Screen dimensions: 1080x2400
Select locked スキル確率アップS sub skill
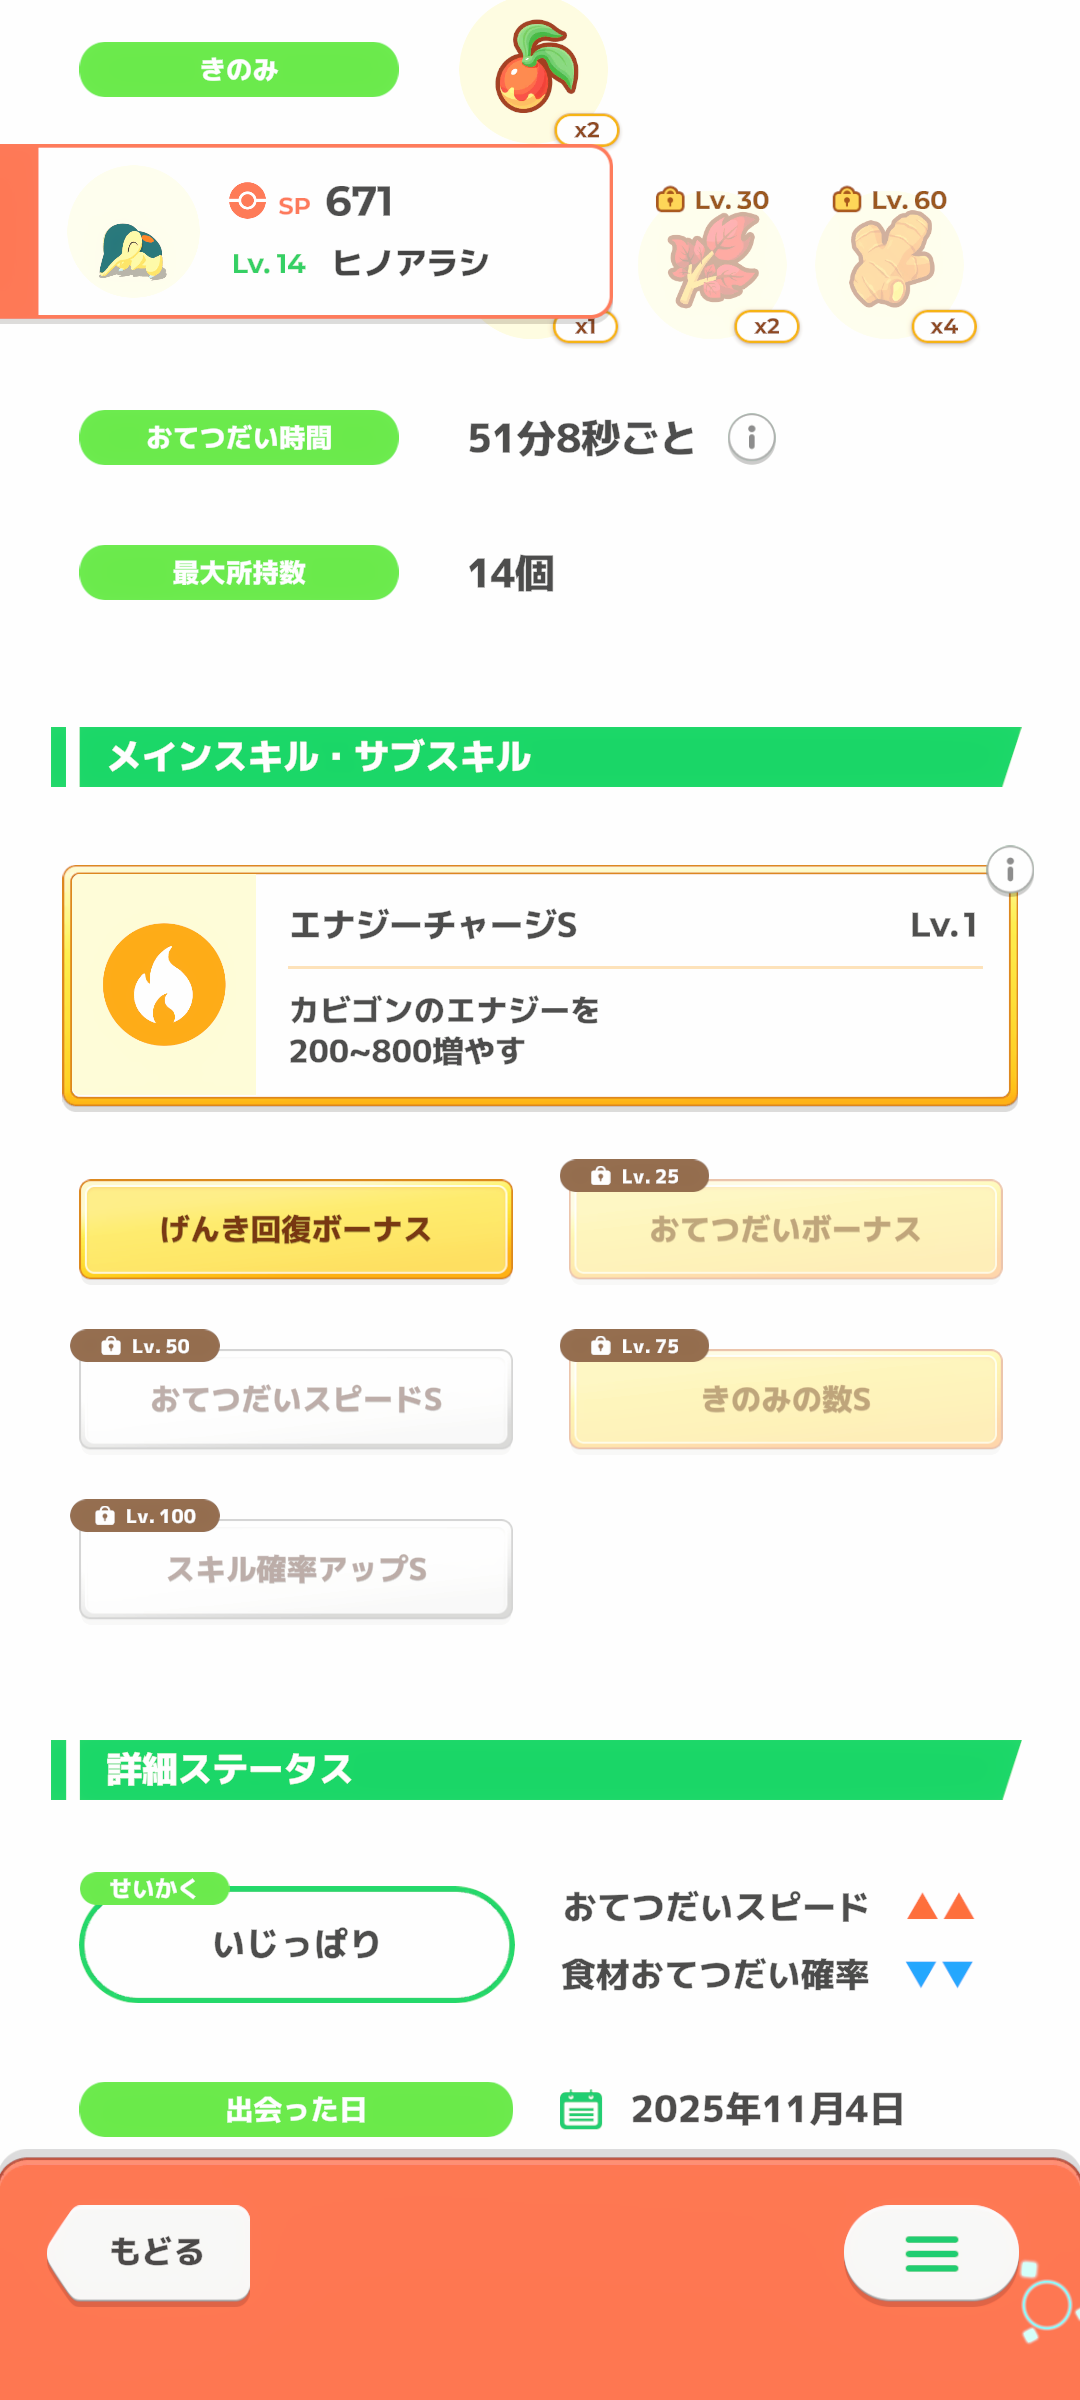click(296, 1569)
